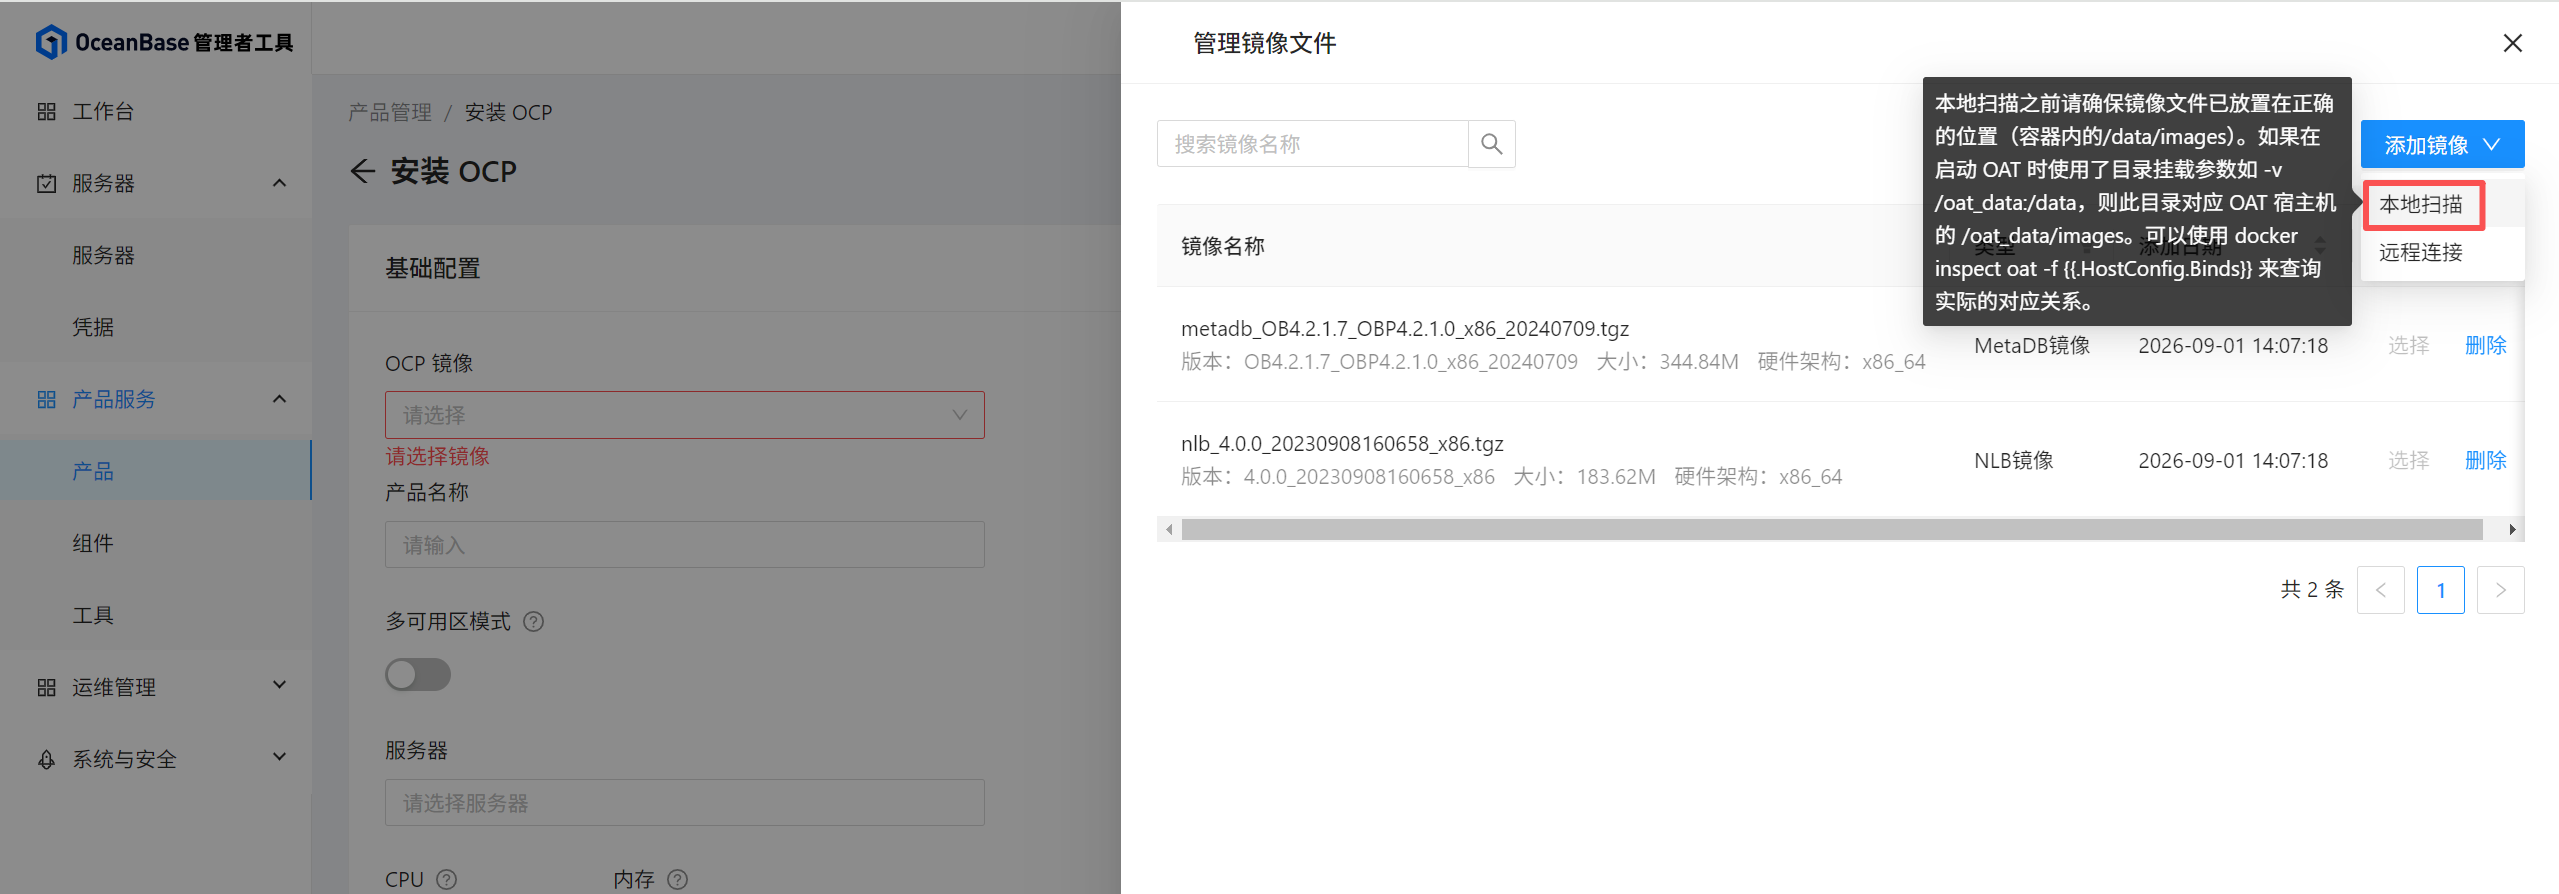The width and height of the screenshot is (2559, 894).
Task: Choose the metadb image via 选择
Action: [x=2408, y=345]
